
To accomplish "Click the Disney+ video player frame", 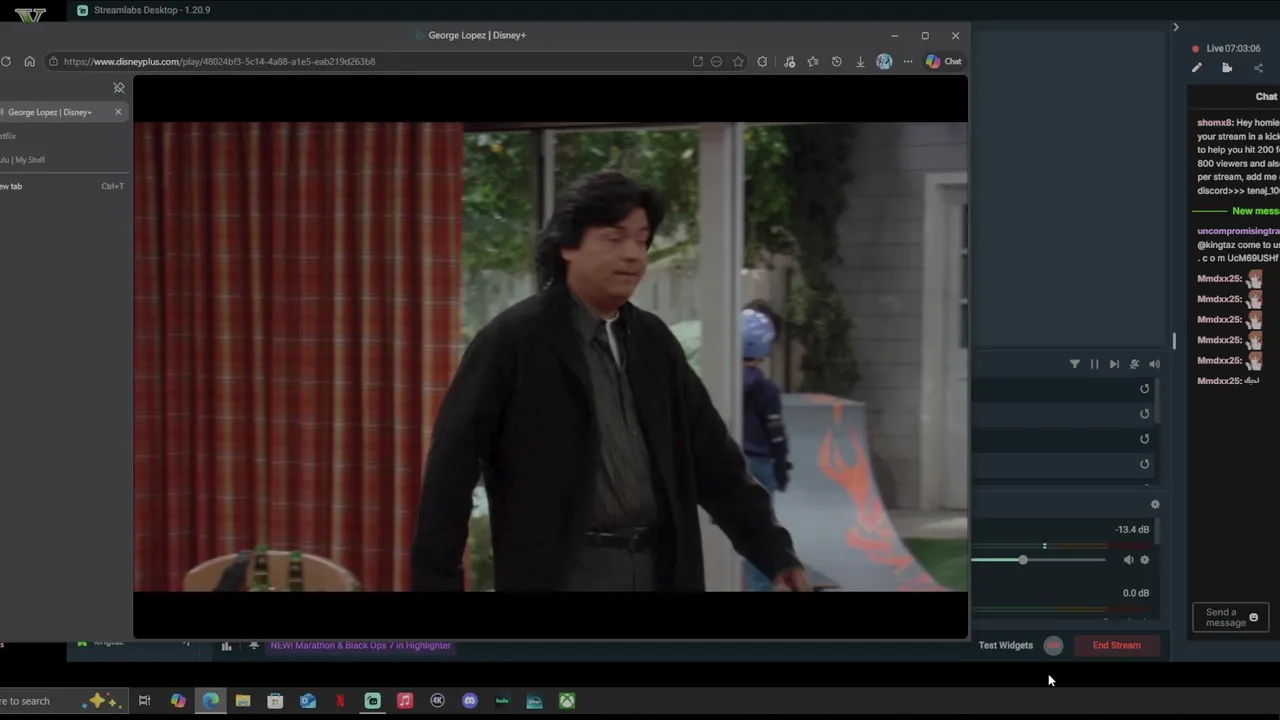I will pos(550,357).
